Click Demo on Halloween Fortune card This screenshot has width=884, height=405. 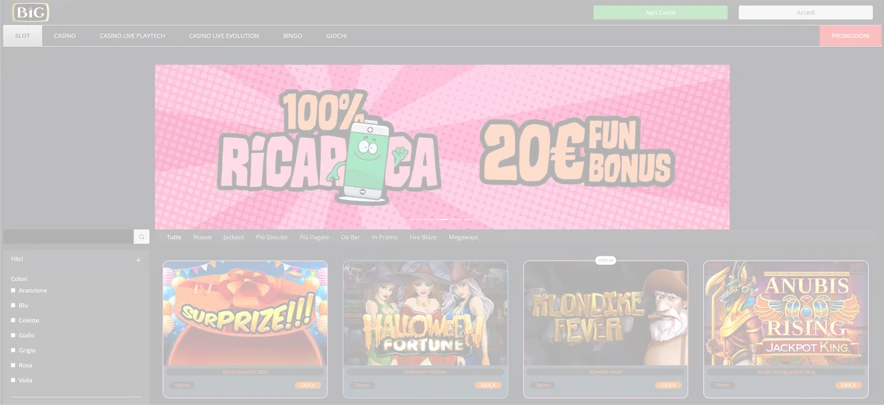362,385
